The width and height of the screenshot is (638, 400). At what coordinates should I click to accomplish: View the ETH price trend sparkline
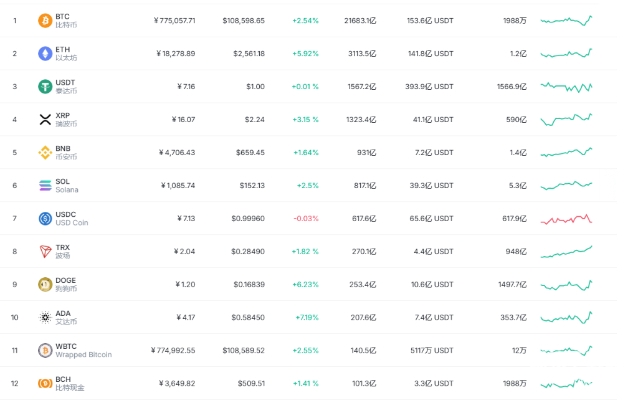(566, 53)
